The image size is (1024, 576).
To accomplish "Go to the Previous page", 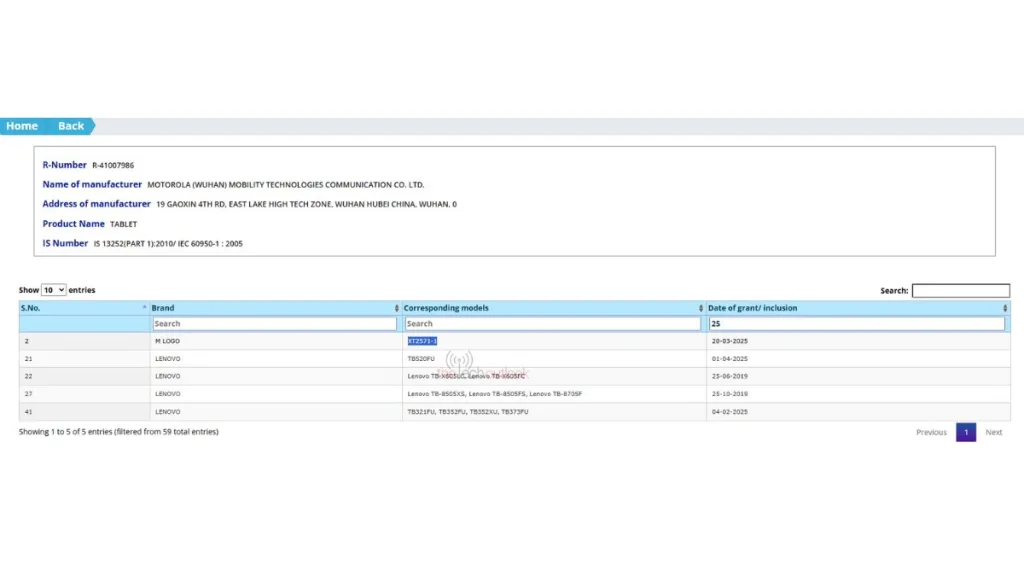I will click(931, 432).
